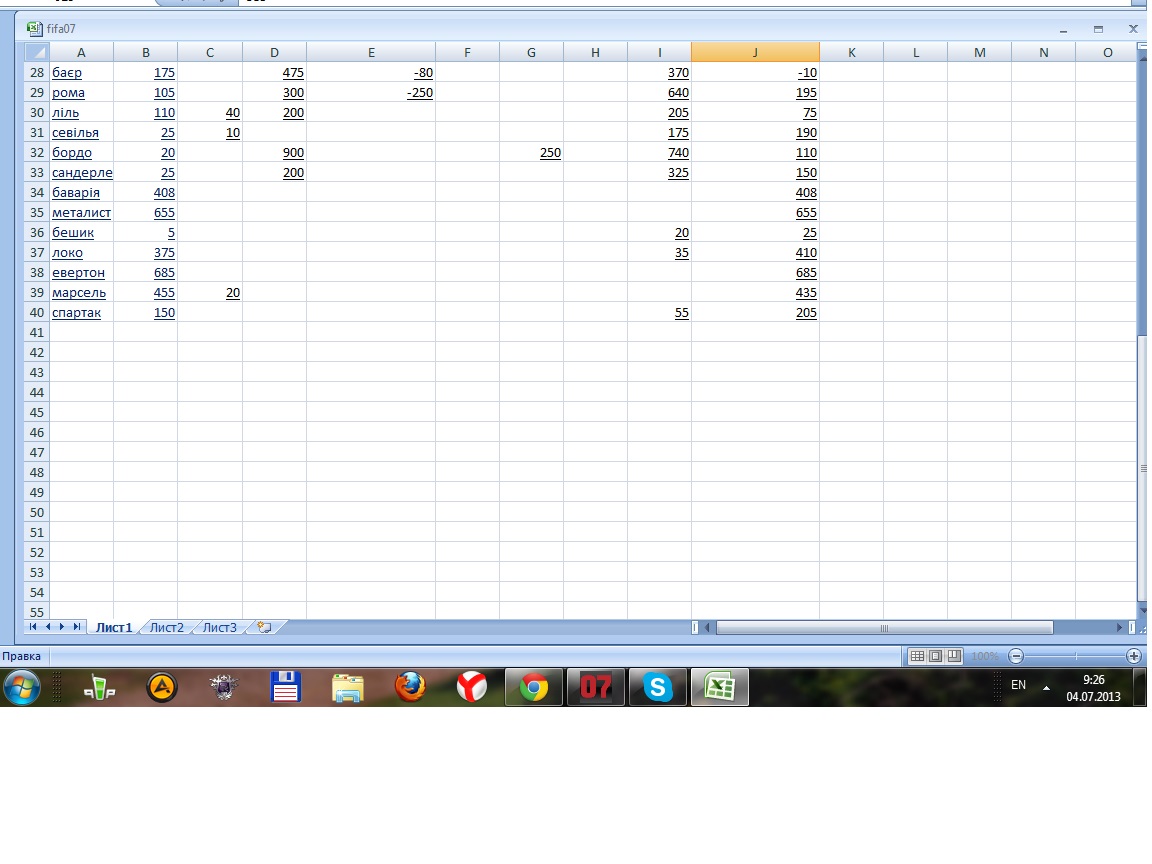The width and height of the screenshot is (1152, 864).
Task: Select cell containing рома
Action: pos(82,93)
